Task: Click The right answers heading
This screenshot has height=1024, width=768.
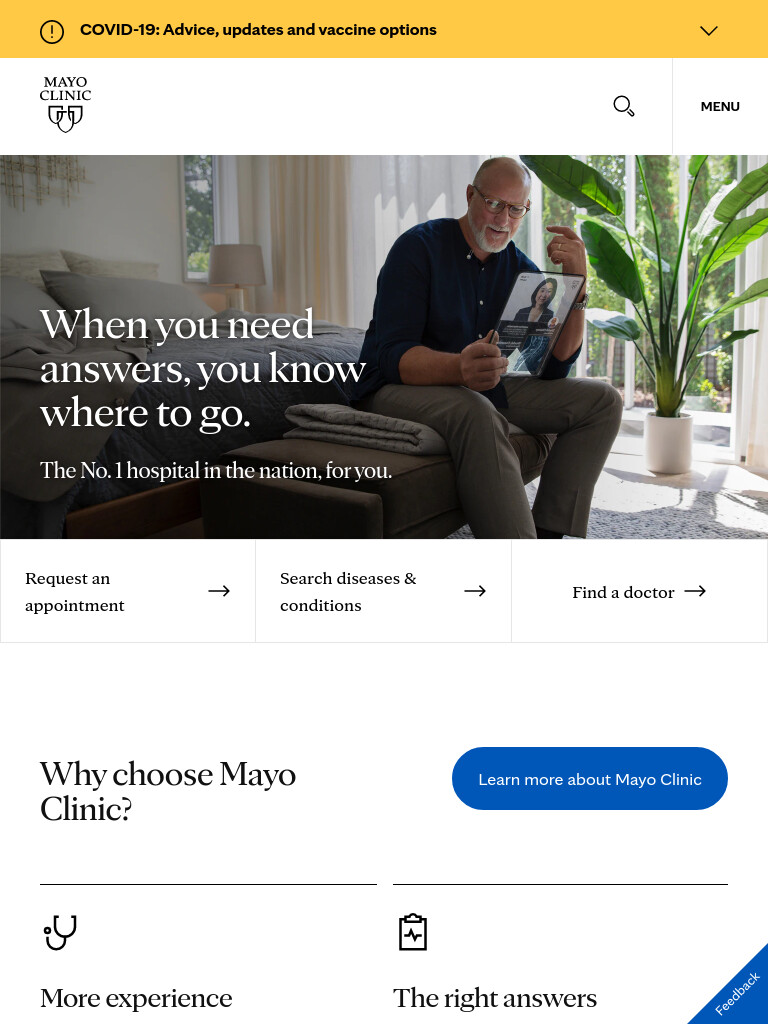Action: point(495,999)
